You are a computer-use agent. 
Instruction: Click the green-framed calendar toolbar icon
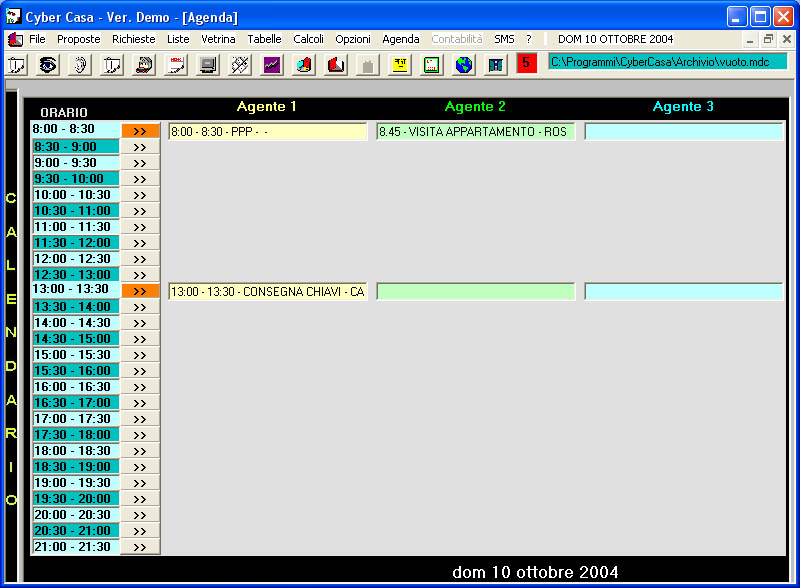coord(432,65)
